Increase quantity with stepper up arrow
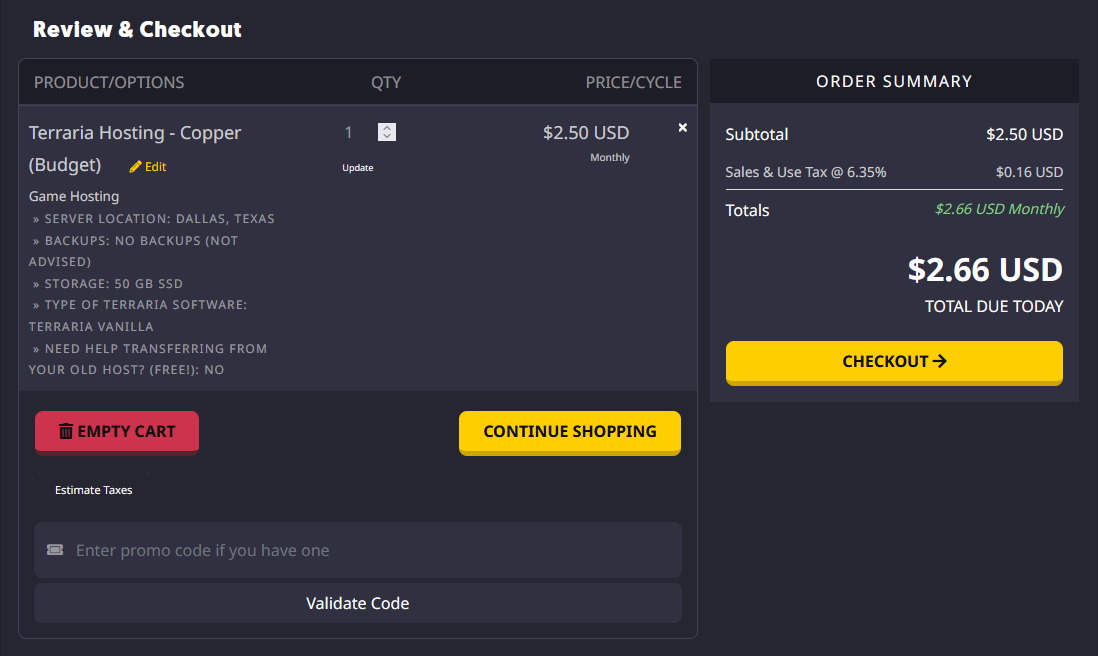The image size is (1098, 656). pos(387,127)
